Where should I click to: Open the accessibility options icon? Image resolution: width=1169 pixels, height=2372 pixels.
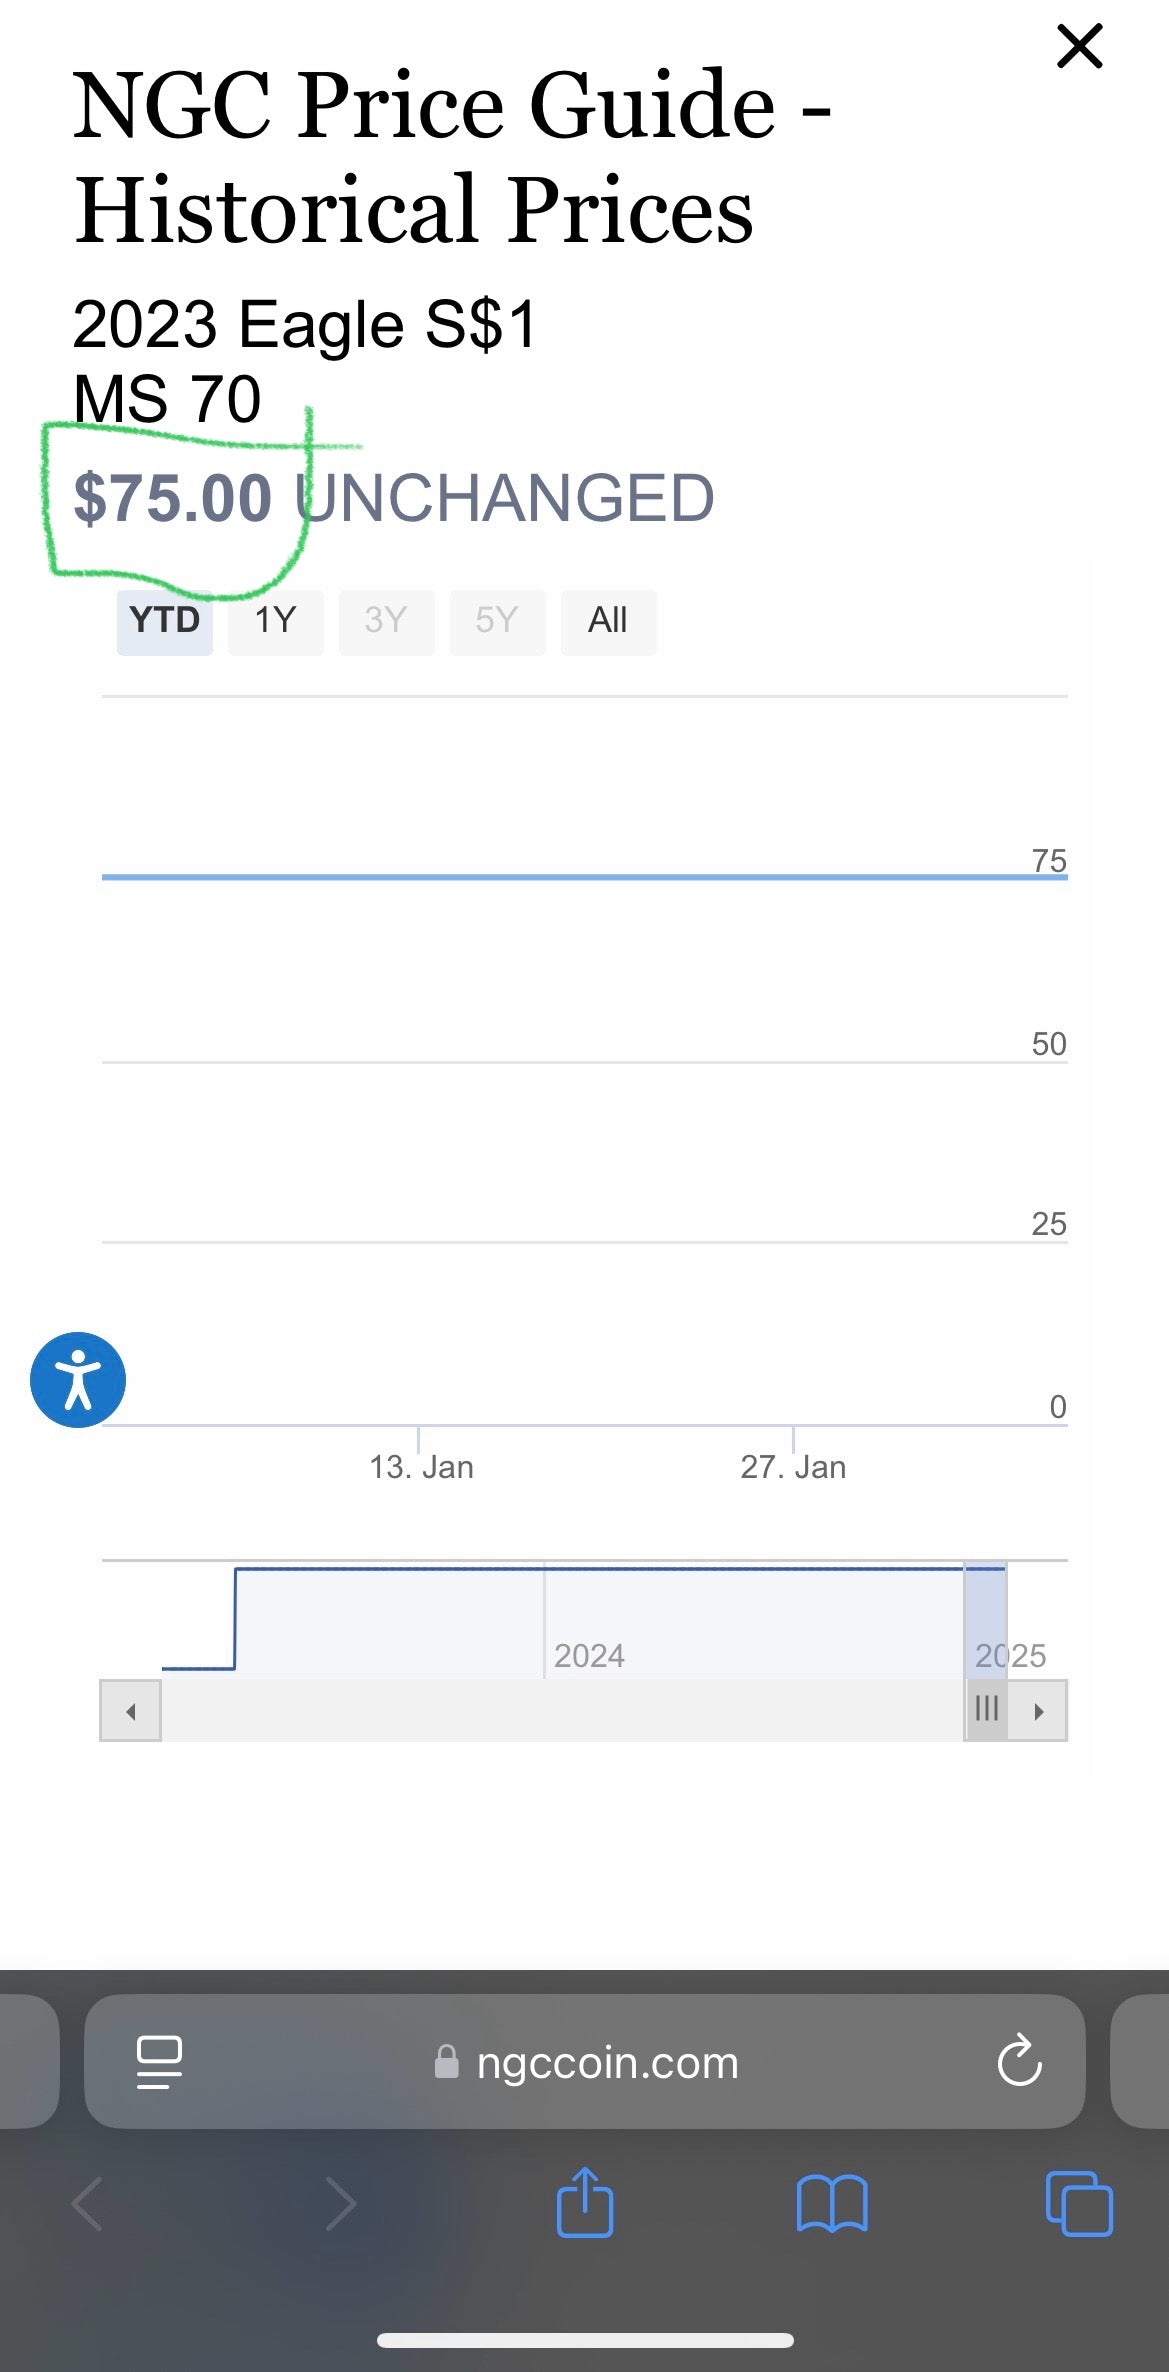(x=78, y=1380)
